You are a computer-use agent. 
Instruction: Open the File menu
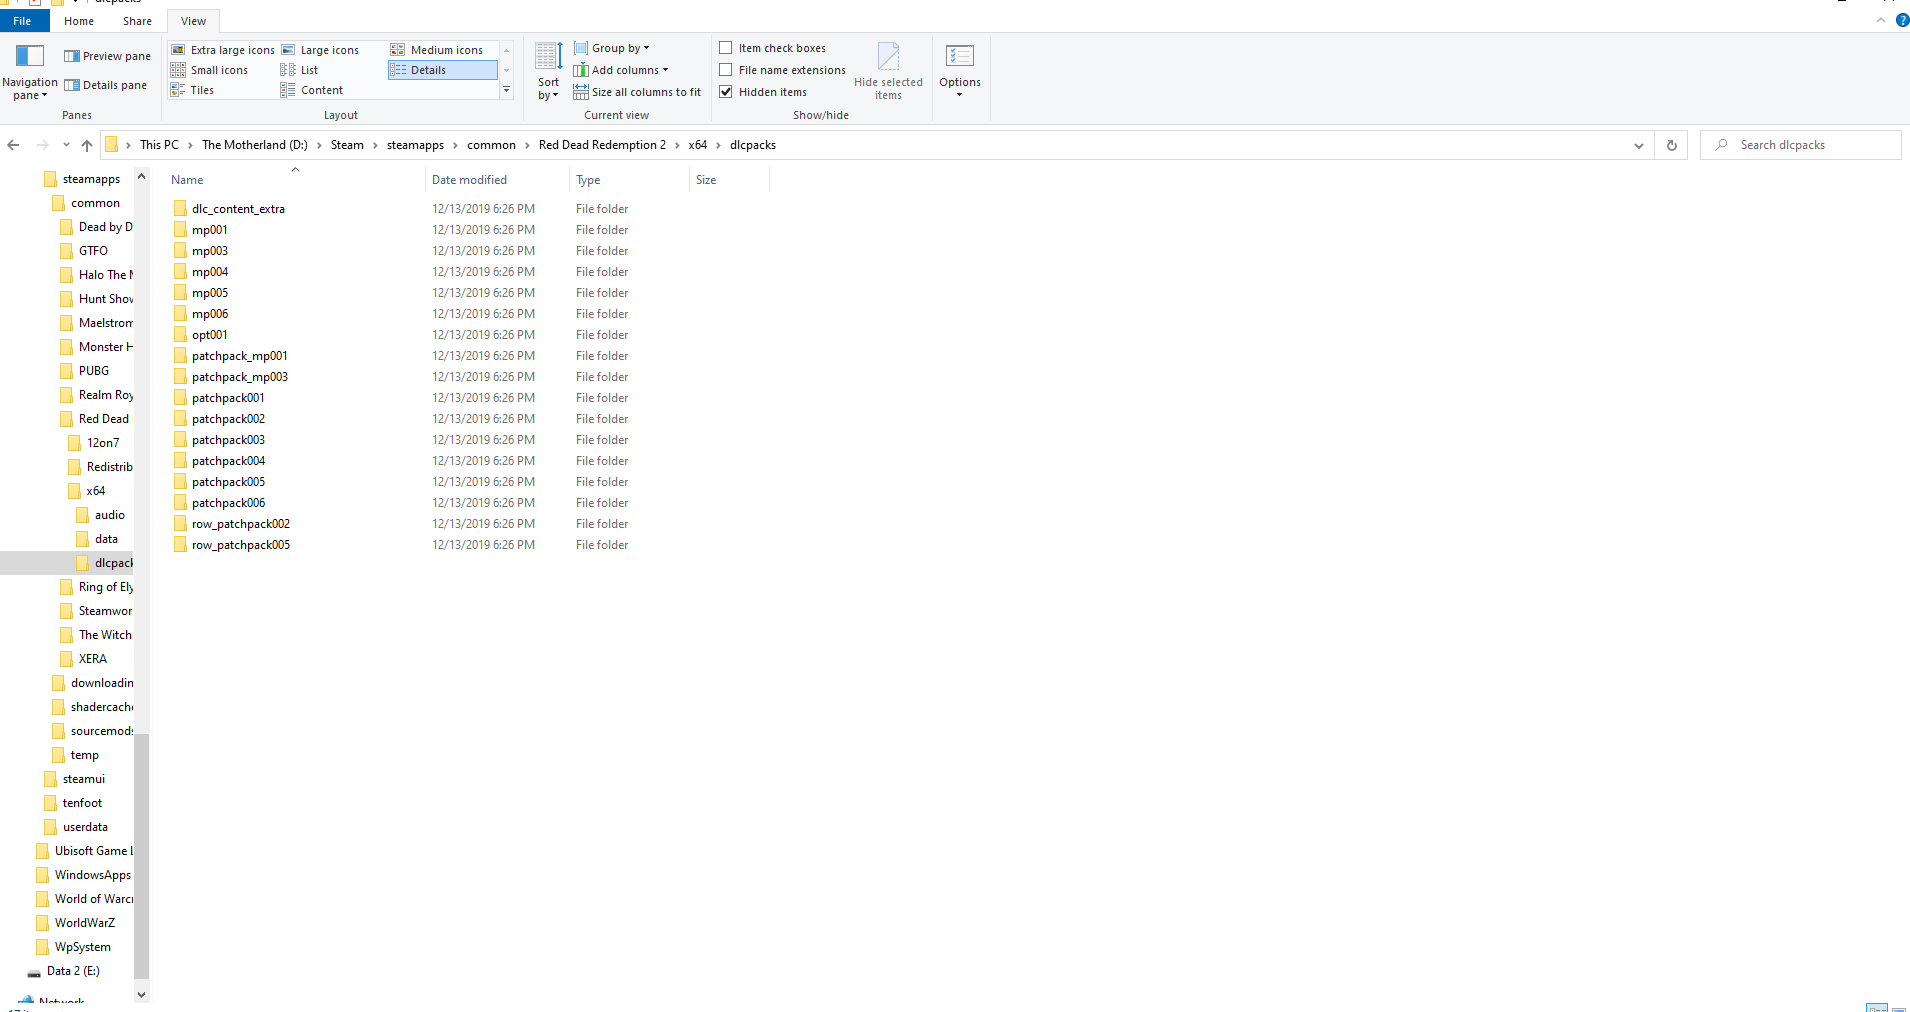(22, 20)
